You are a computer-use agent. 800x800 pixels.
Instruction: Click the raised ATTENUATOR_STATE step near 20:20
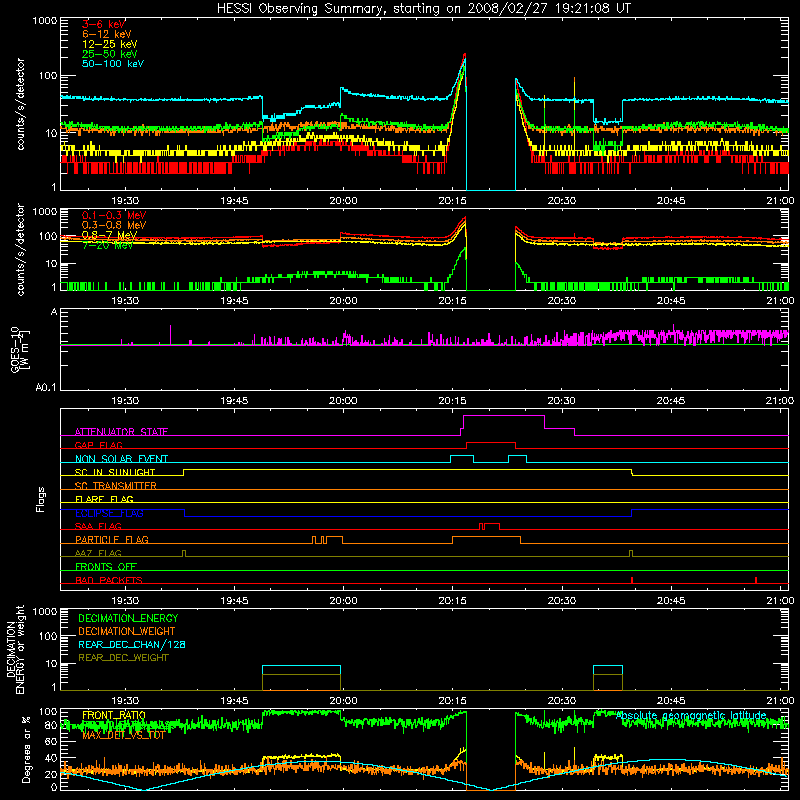click(x=504, y=416)
